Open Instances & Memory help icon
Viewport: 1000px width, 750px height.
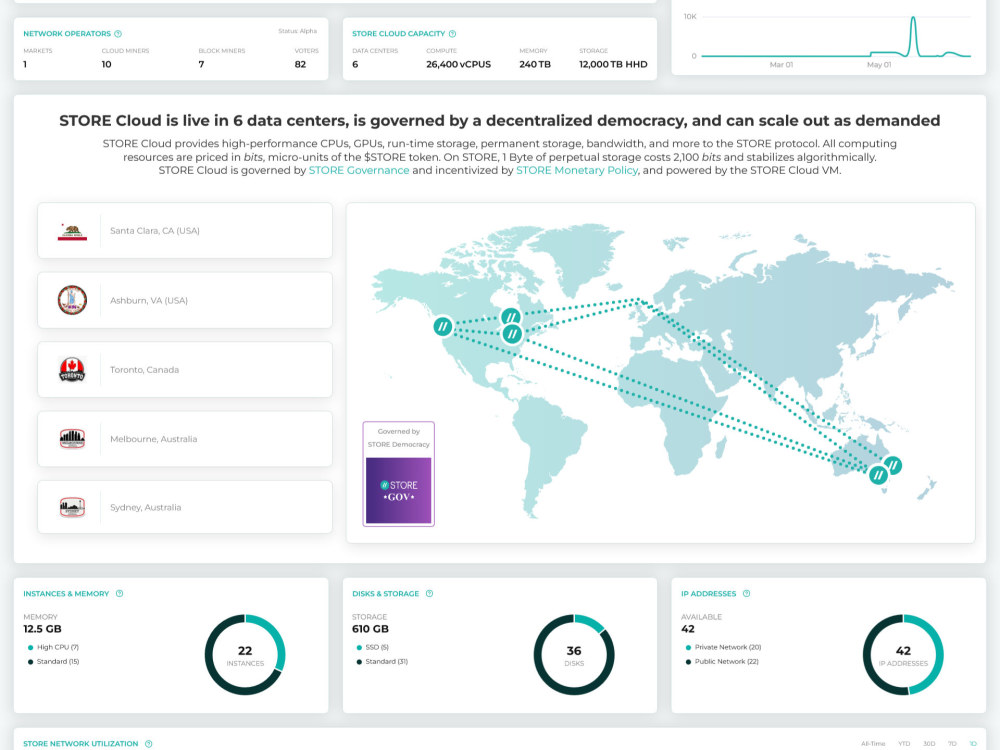[119, 594]
